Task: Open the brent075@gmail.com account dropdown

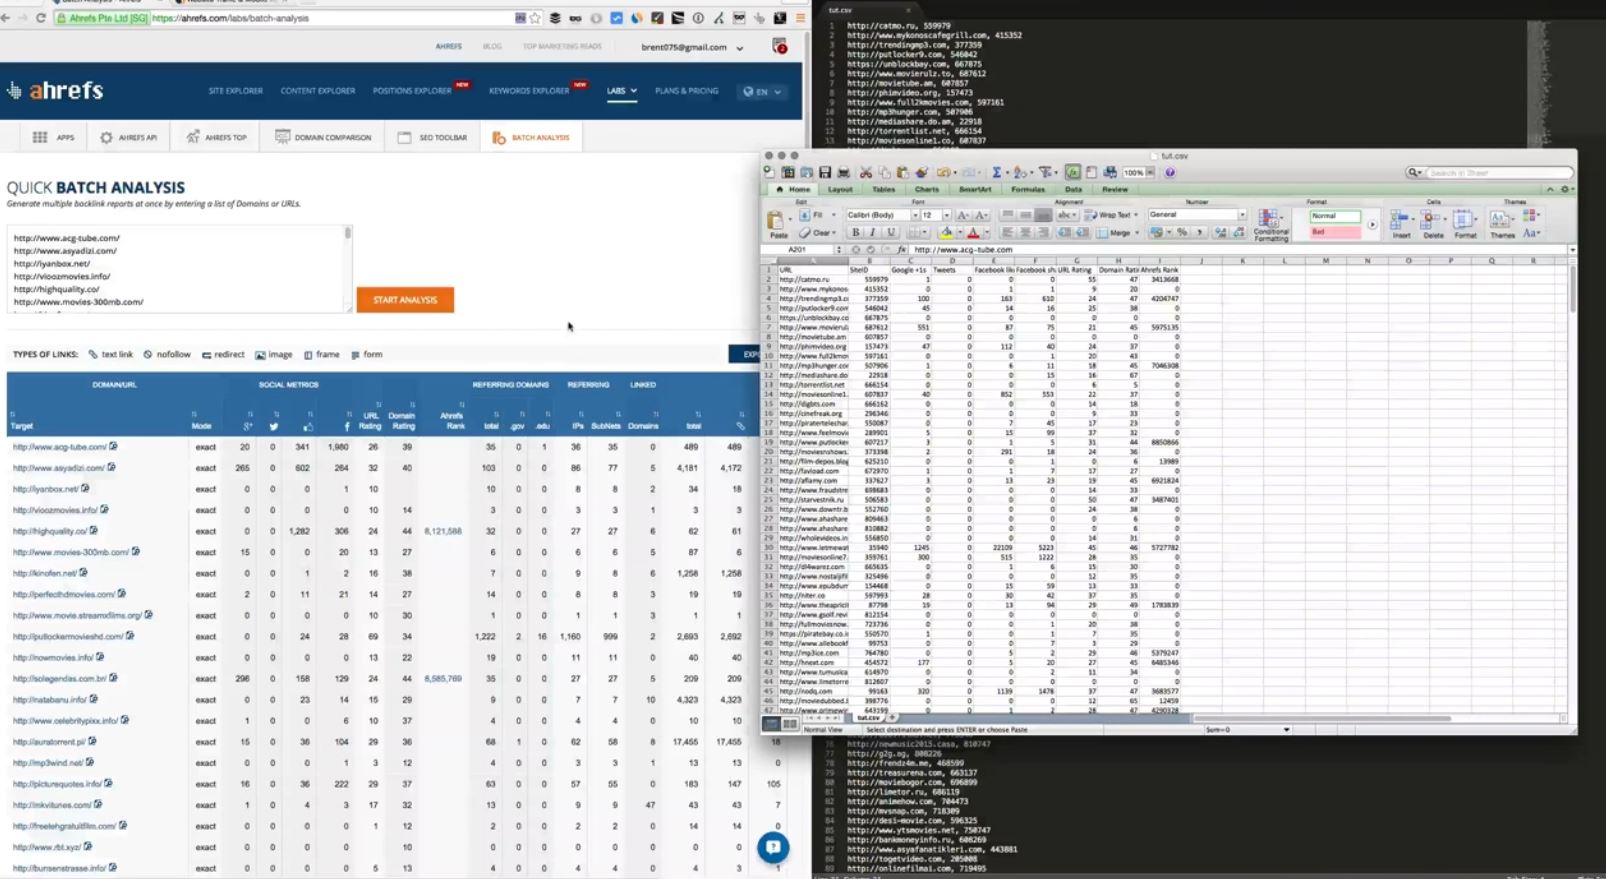Action: tap(692, 47)
